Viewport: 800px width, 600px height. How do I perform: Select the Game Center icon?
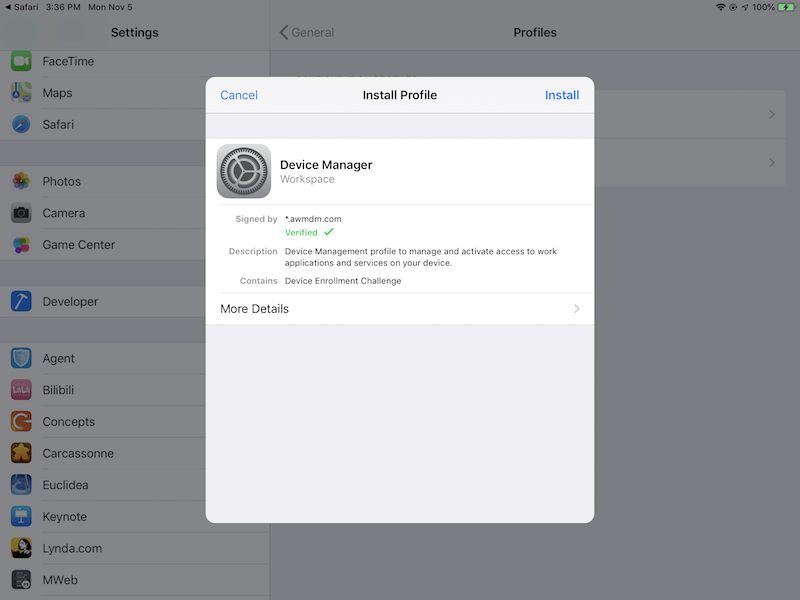(21, 245)
